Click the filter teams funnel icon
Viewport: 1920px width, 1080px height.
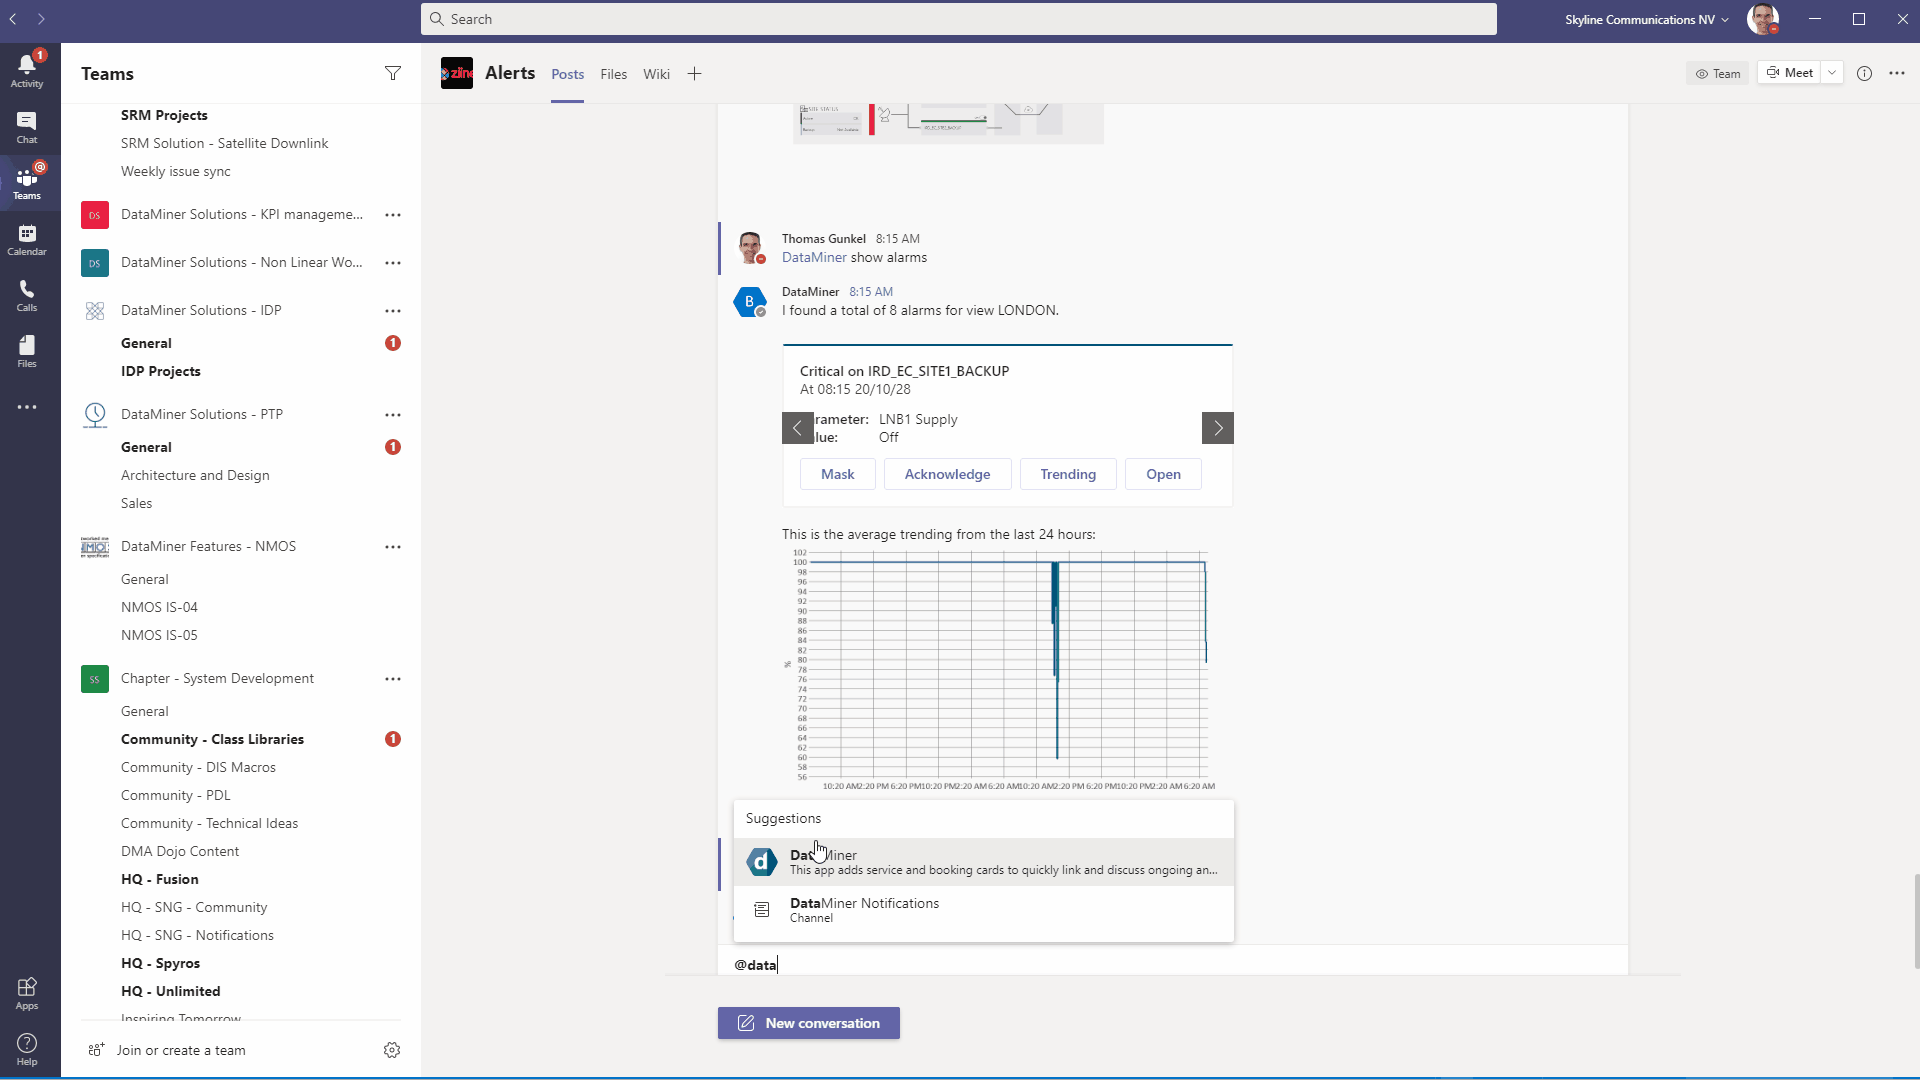[x=393, y=73]
